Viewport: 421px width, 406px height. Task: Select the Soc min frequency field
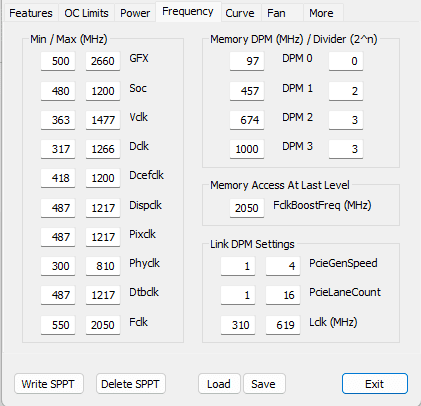click(58, 91)
